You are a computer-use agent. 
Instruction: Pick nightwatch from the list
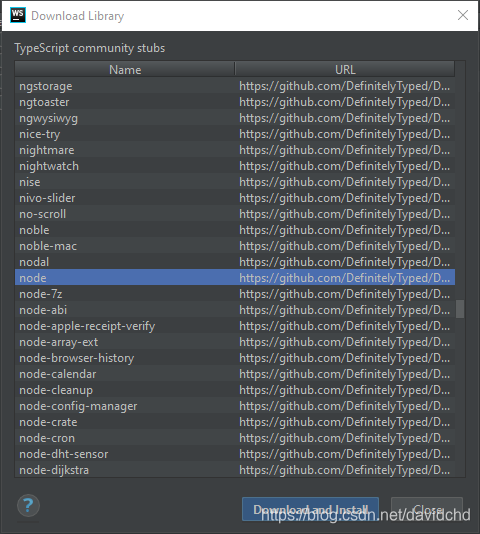(x=235, y=166)
